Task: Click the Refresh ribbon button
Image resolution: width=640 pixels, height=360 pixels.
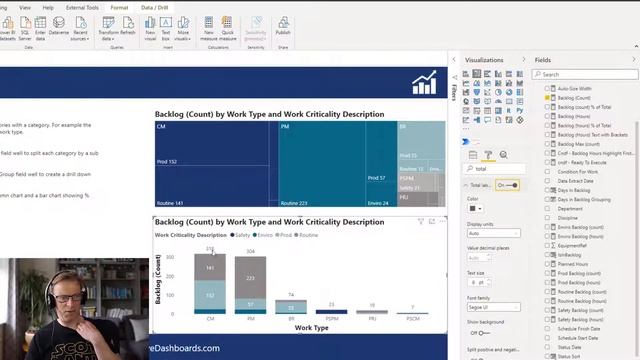Action: click(128, 26)
